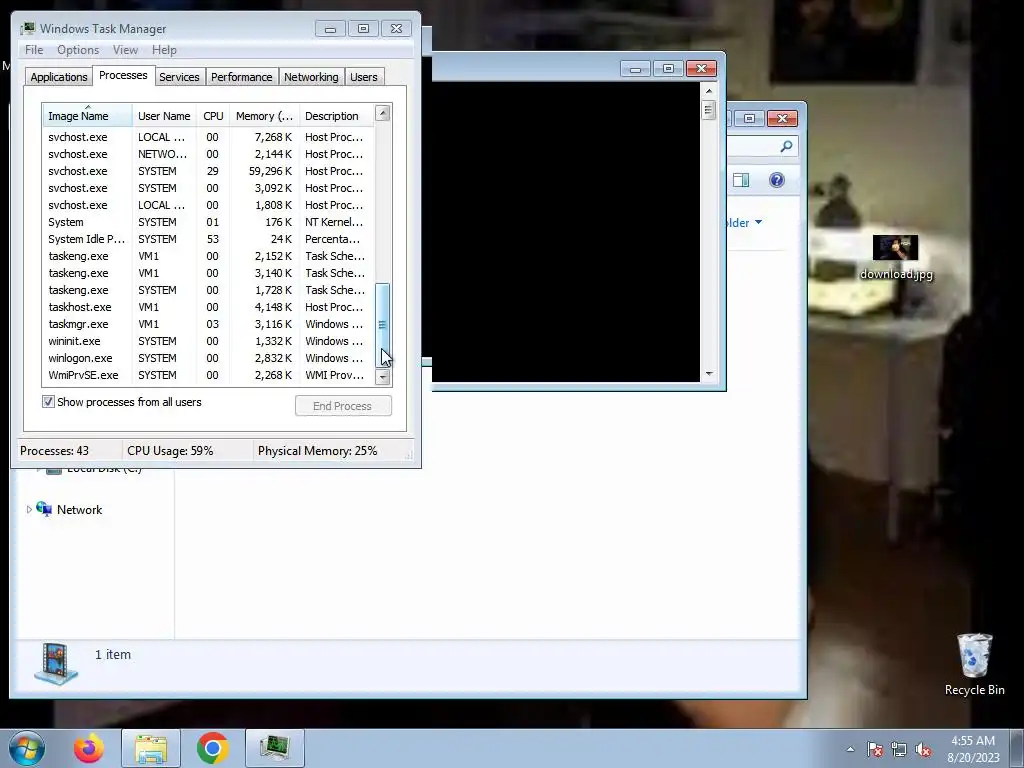
Task: Open the View menu
Action: 125,50
